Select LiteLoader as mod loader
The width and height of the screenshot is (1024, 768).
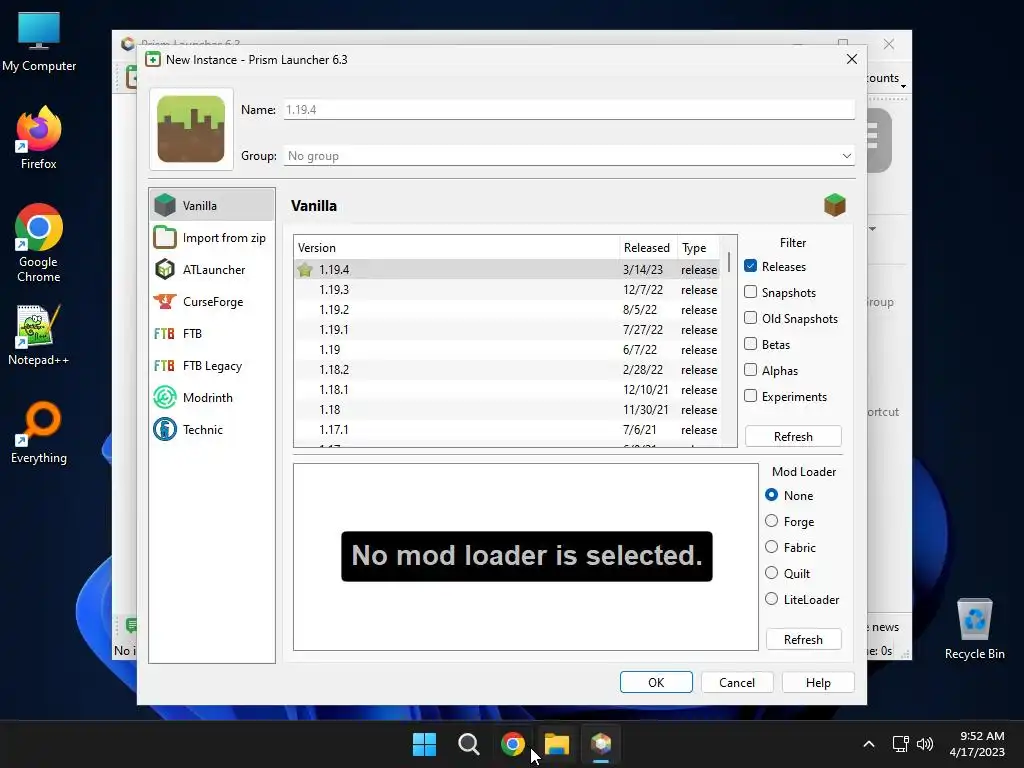(771, 599)
